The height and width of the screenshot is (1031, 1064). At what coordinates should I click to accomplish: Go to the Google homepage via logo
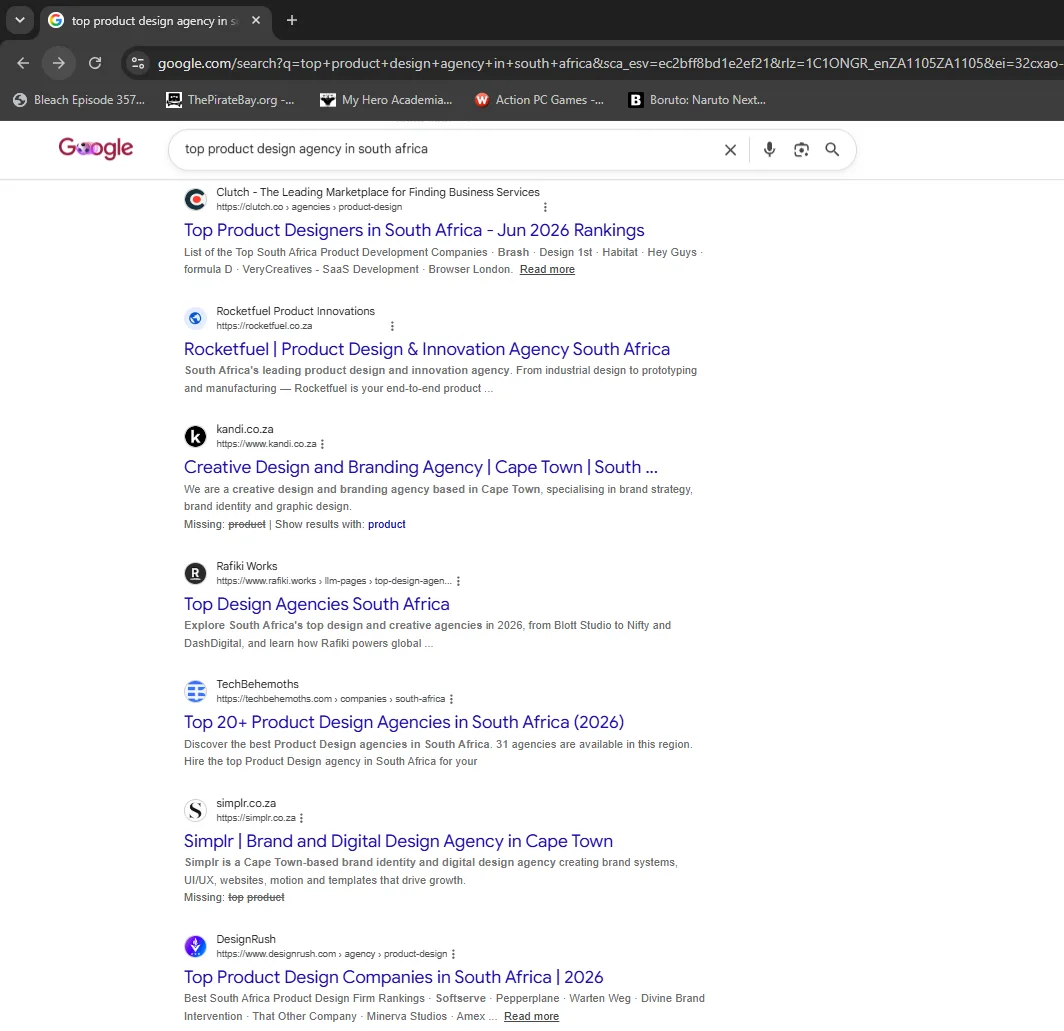96,148
